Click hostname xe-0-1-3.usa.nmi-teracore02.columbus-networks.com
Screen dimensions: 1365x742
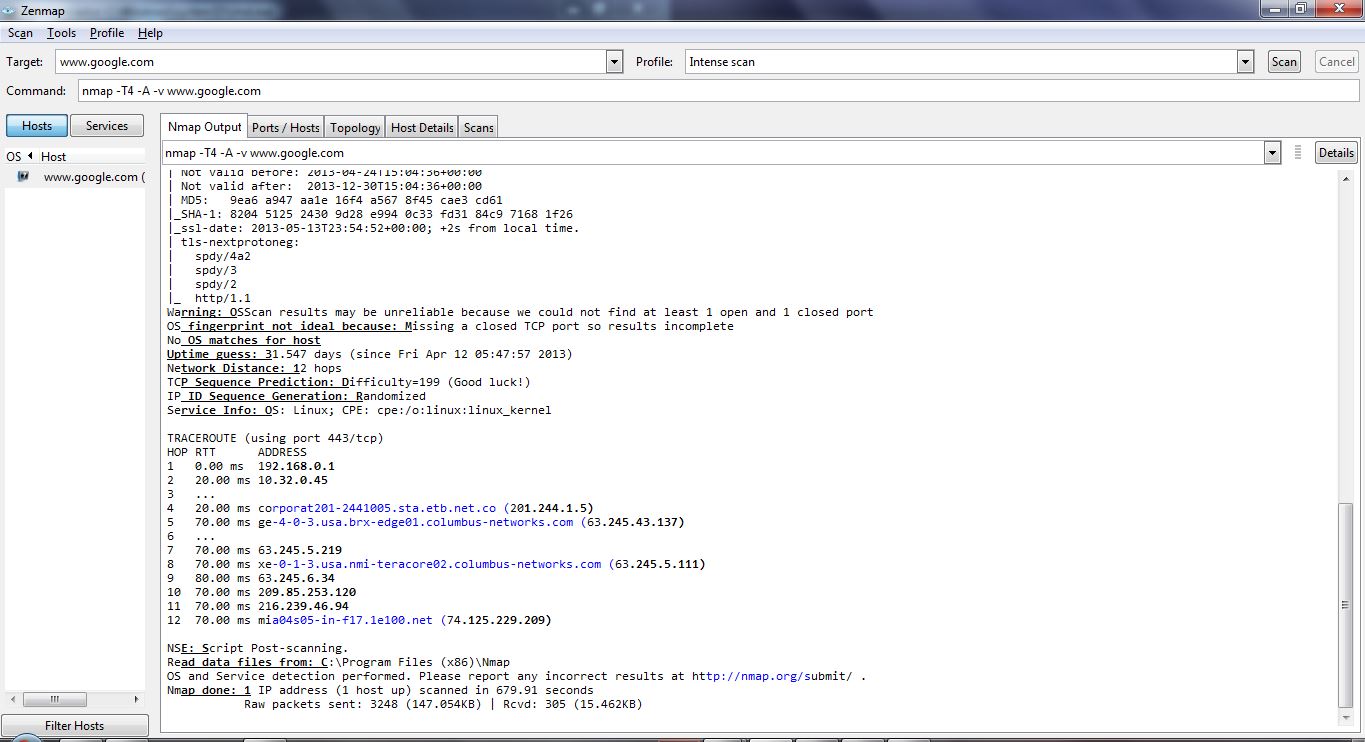[x=430, y=564]
